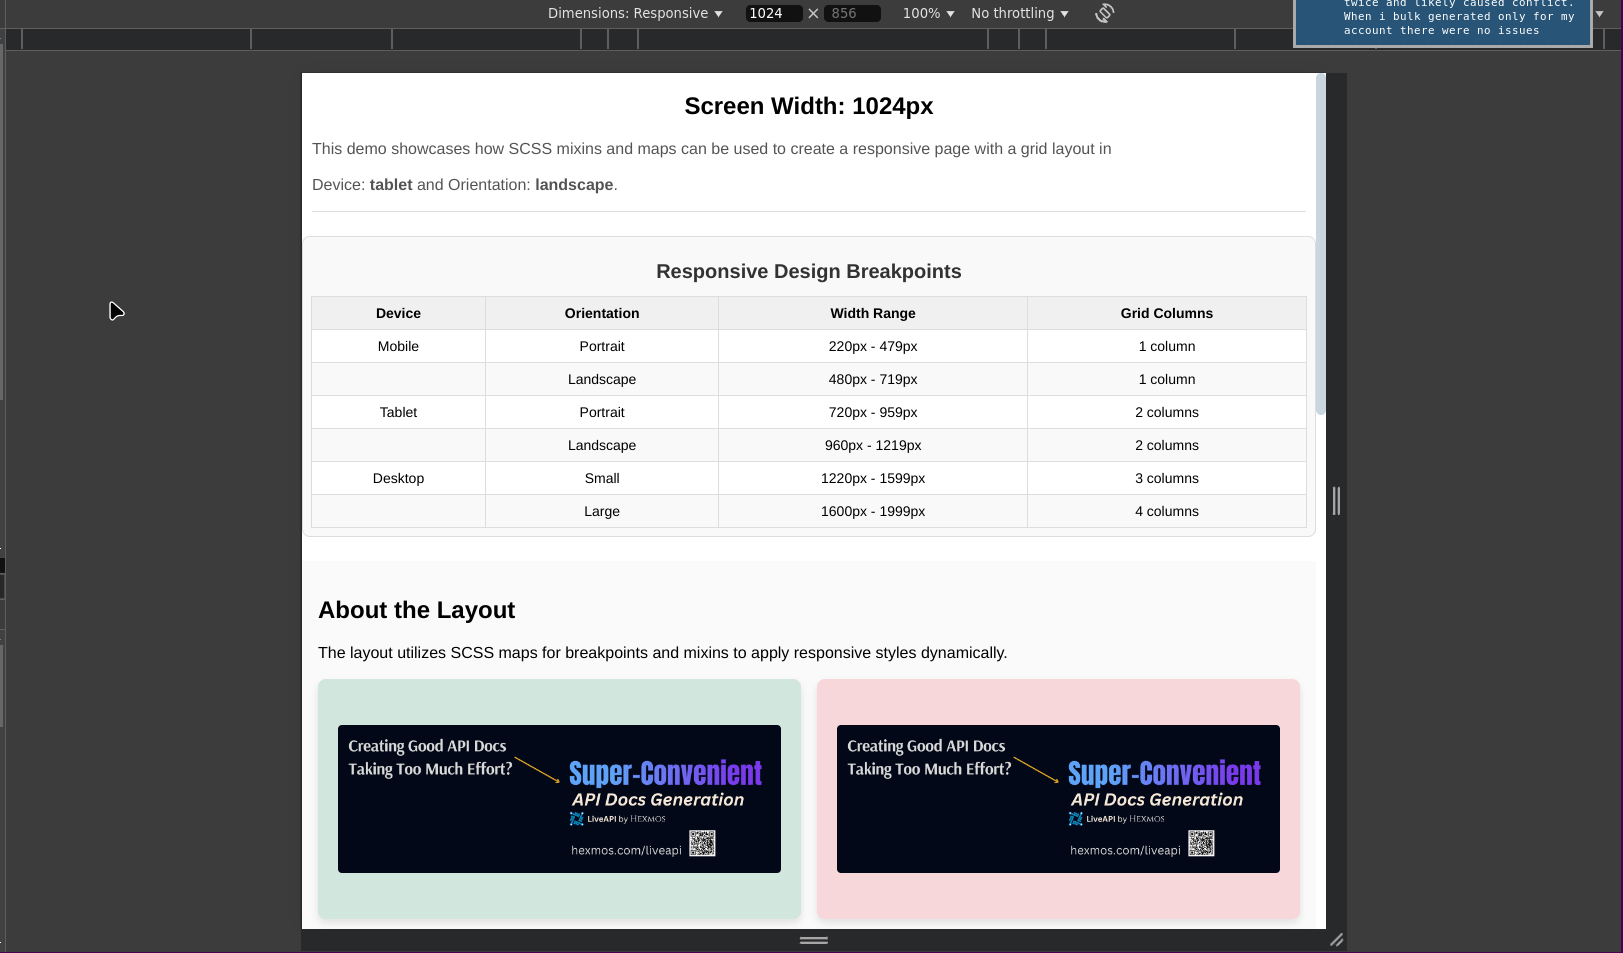Image resolution: width=1623 pixels, height=953 pixels.
Task: Click the banner image in the pink card
Action: tap(1058, 799)
